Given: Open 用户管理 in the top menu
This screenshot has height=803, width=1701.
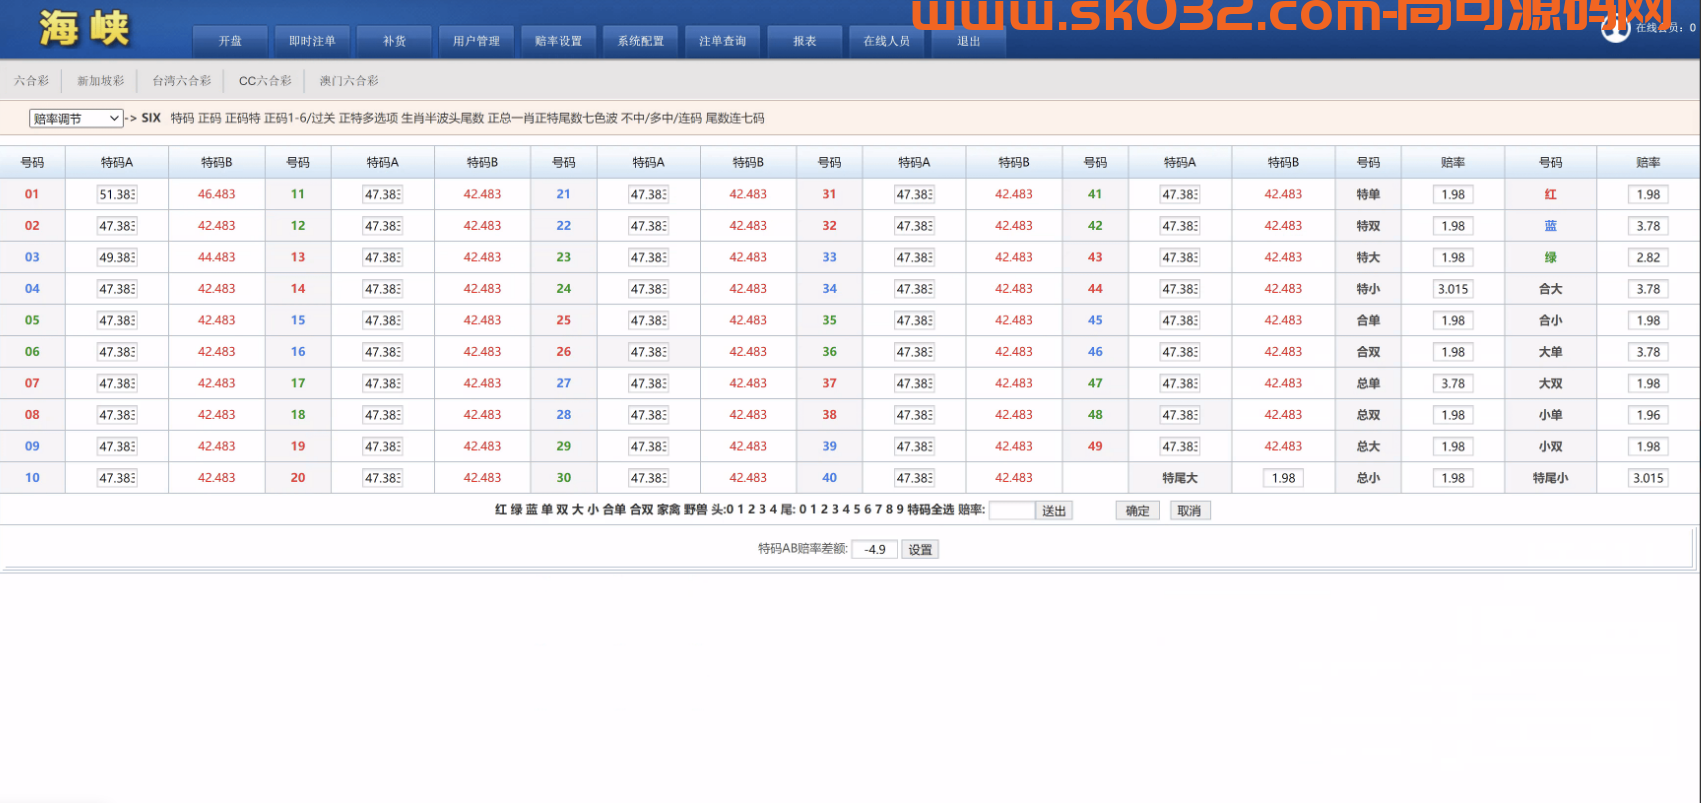Looking at the screenshot, I should (x=476, y=41).
